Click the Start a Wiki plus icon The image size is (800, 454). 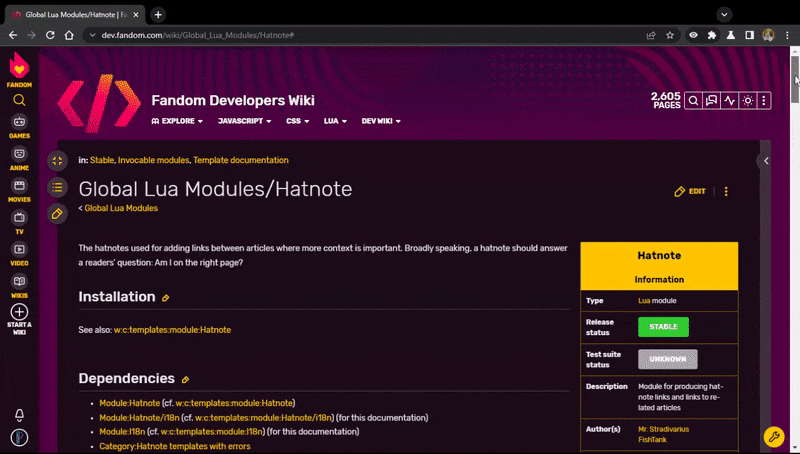(19, 312)
